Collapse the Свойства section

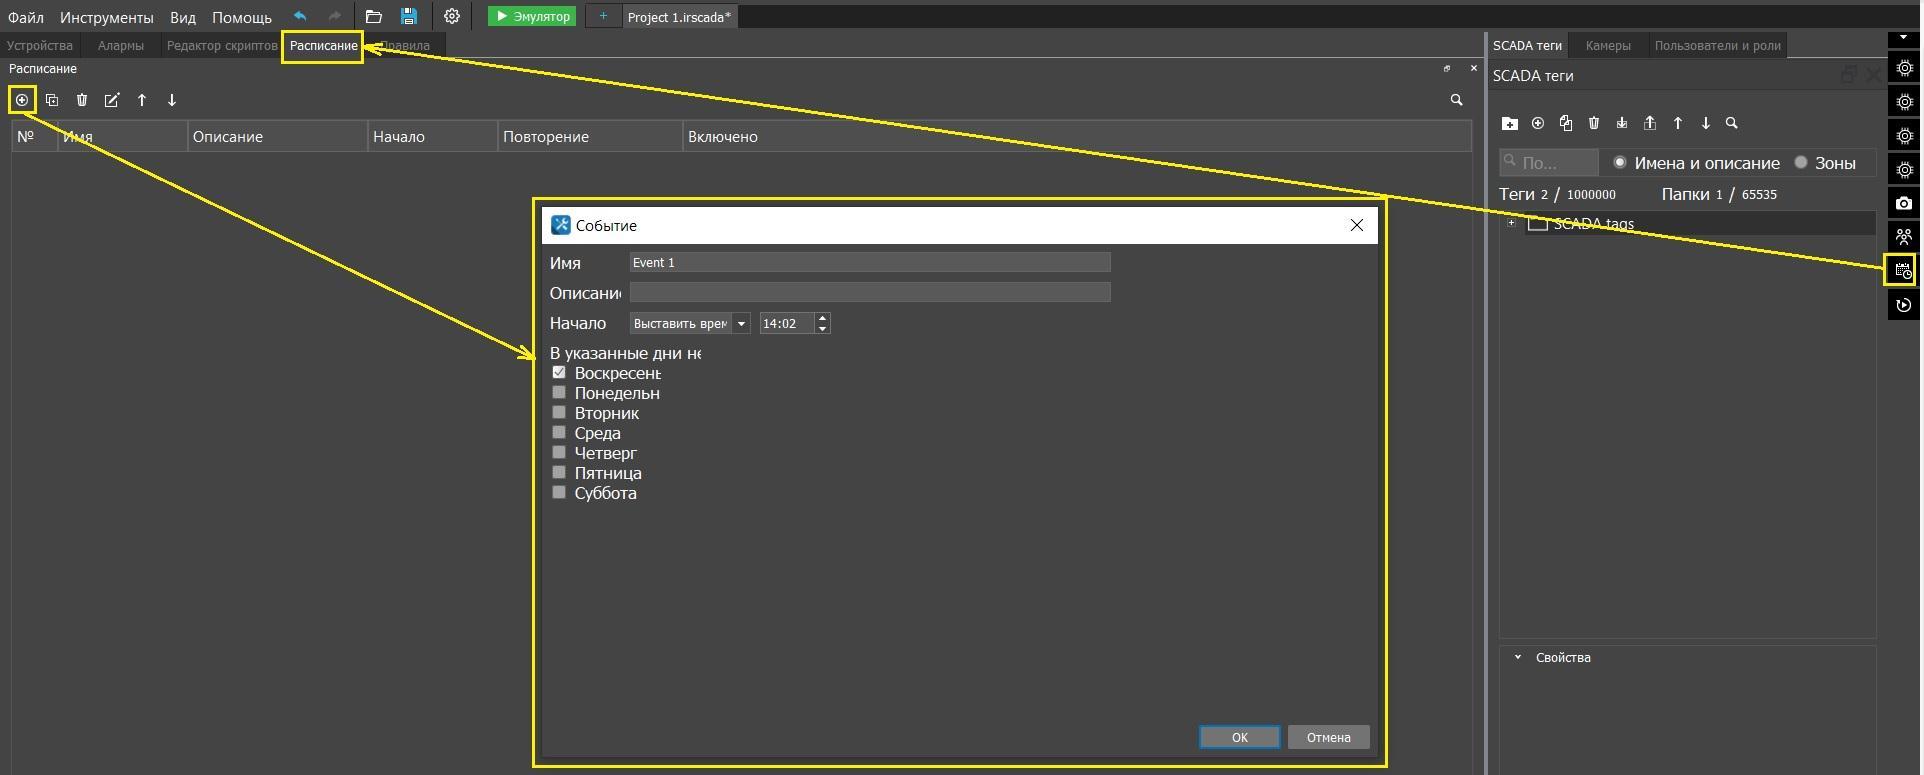point(1517,657)
